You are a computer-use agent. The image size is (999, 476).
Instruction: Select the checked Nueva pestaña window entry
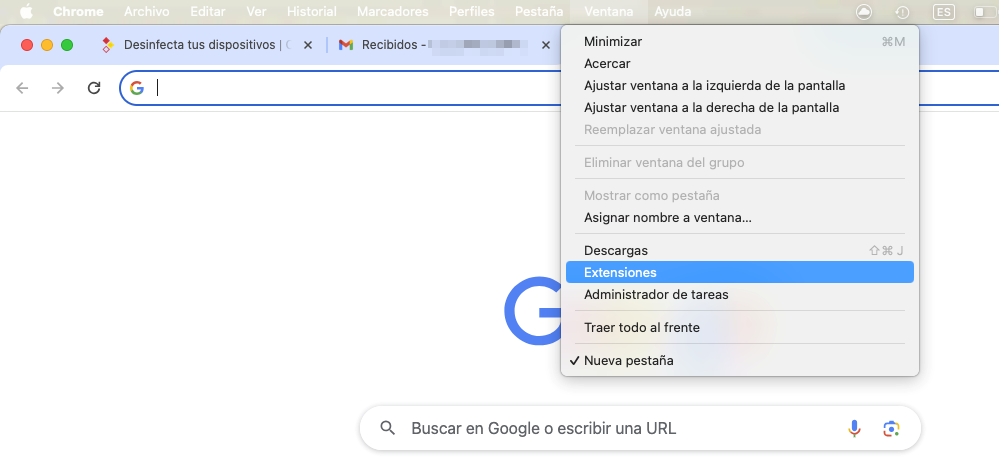(628, 360)
